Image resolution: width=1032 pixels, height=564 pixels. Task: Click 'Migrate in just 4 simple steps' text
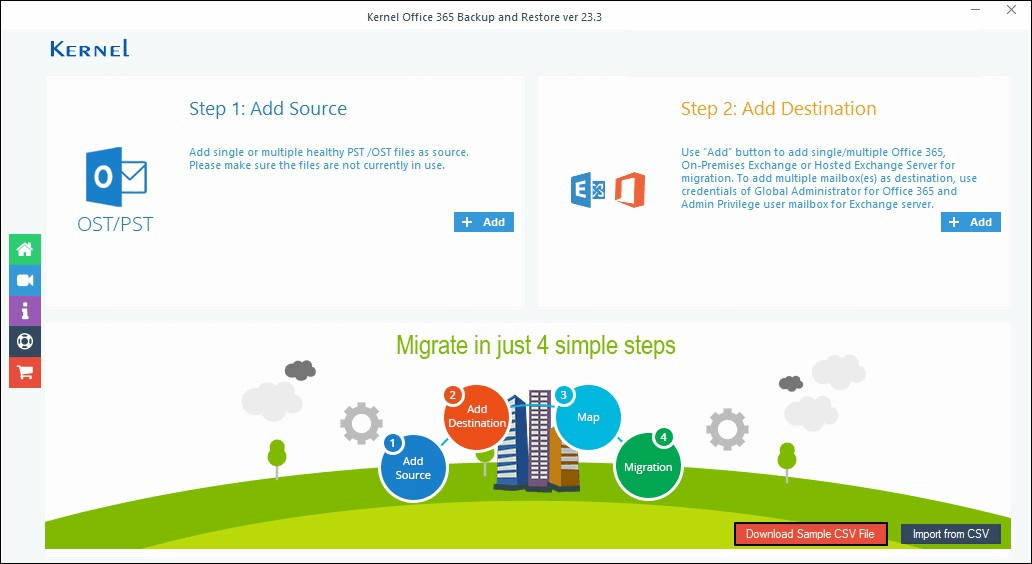point(536,346)
